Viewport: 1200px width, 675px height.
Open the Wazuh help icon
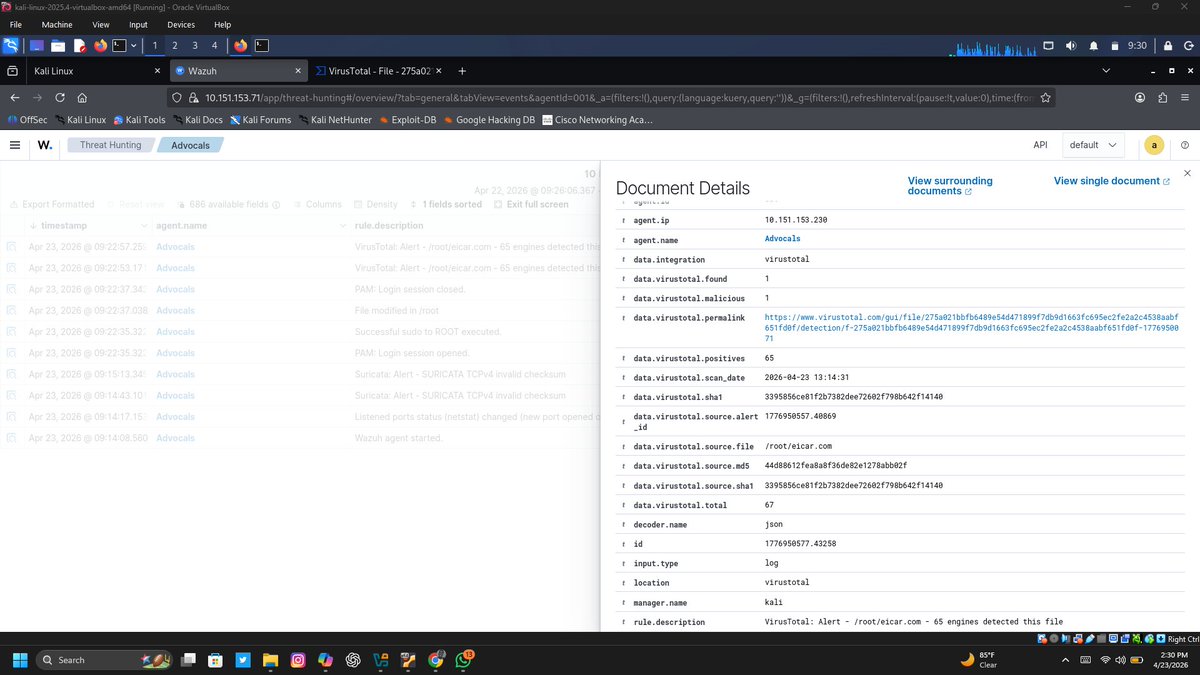pos(1185,145)
